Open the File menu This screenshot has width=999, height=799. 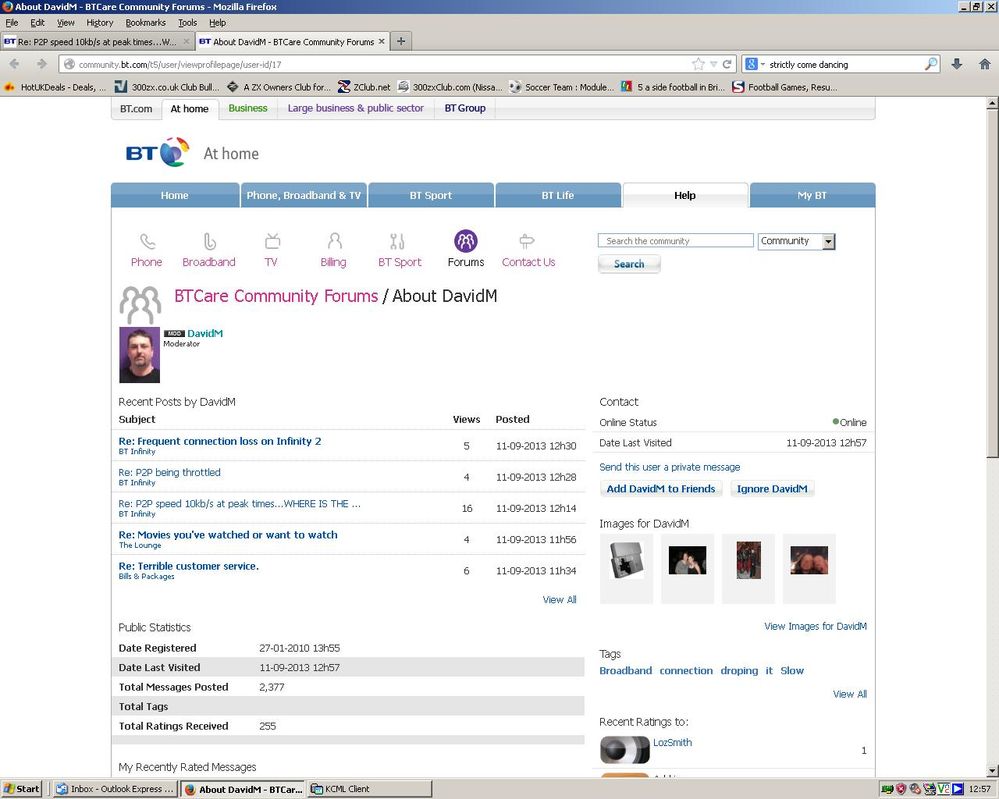point(11,22)
